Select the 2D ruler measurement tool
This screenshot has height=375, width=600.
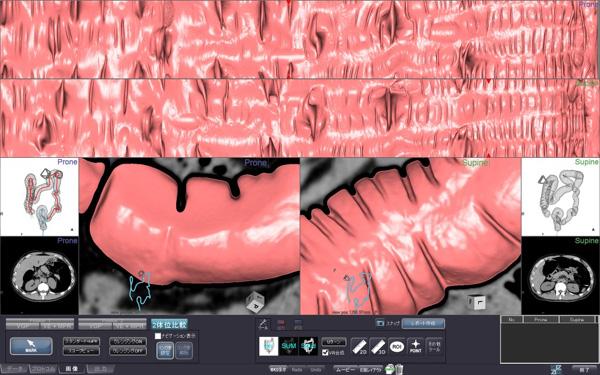pos(359,347)
